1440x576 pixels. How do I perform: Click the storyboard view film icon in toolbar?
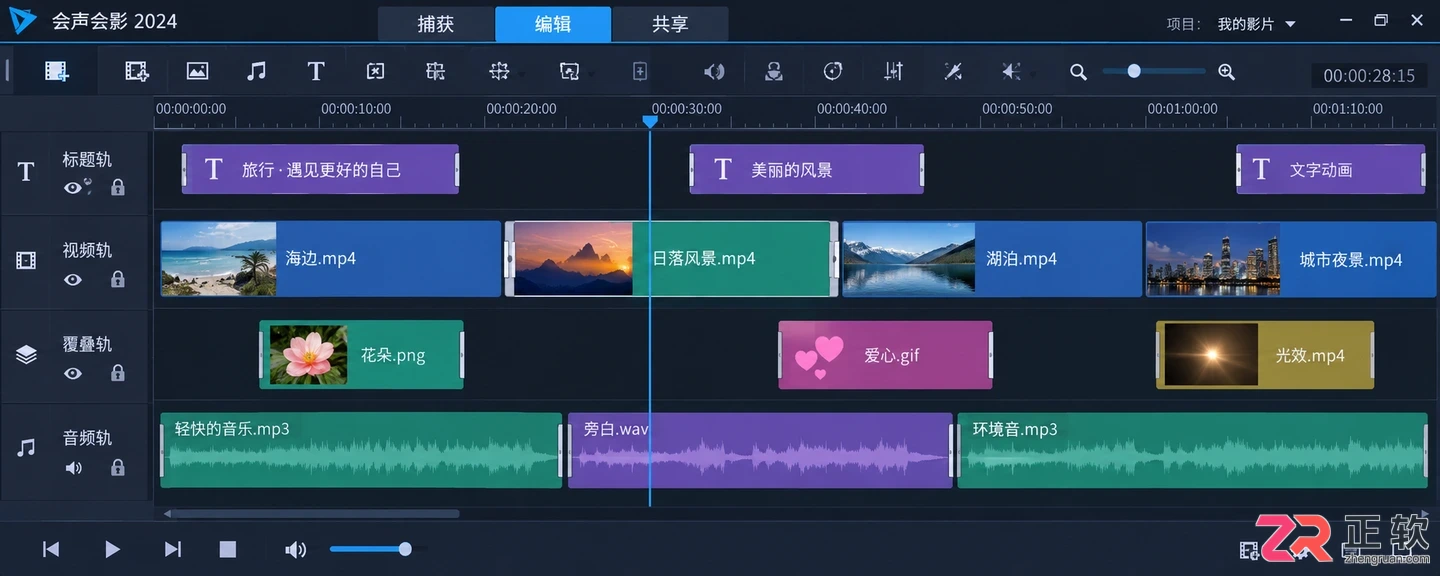pyautogui.click(x=56, y=71)
